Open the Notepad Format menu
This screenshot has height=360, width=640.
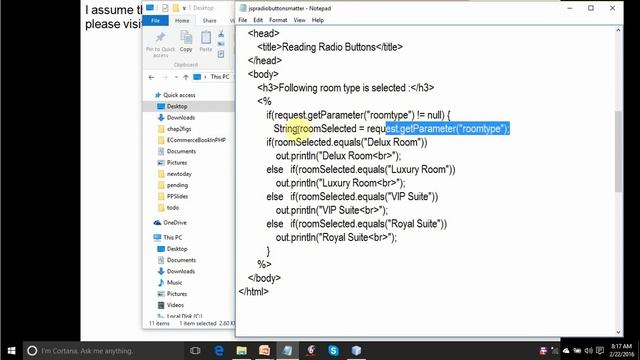click(278, 20)
